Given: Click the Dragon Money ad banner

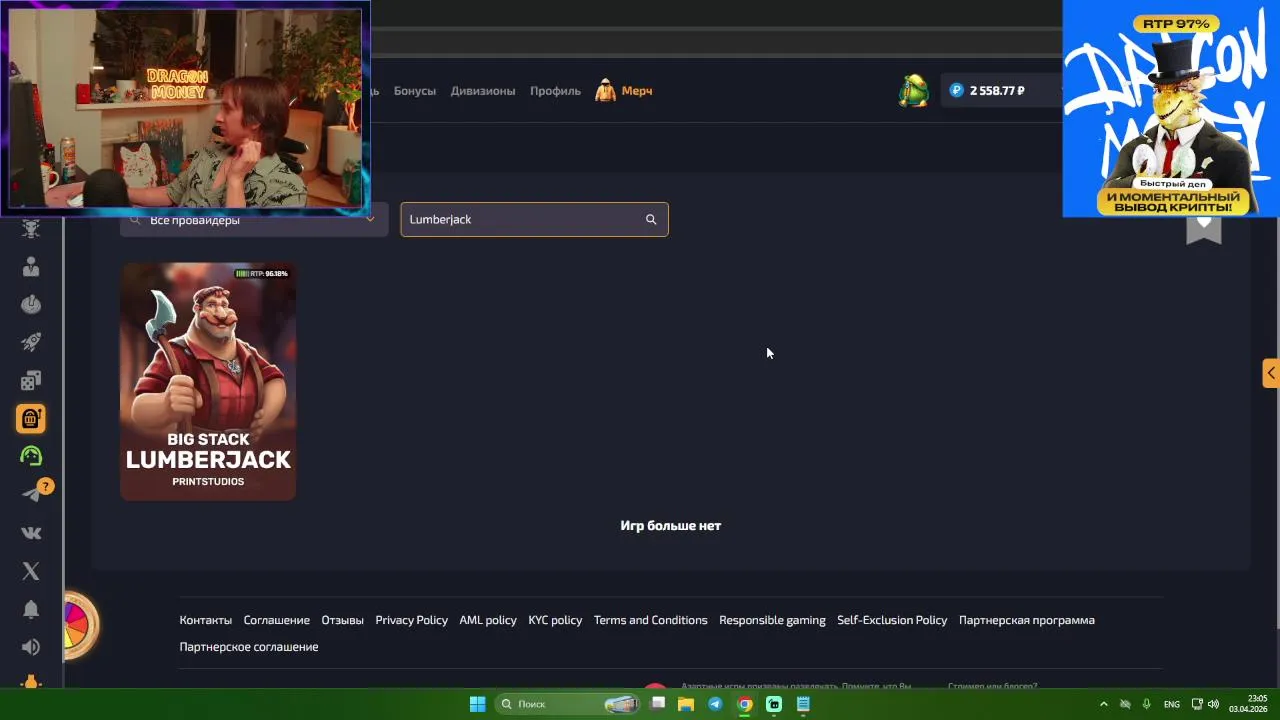Looking at the screenshot, I should (1171, 108).
